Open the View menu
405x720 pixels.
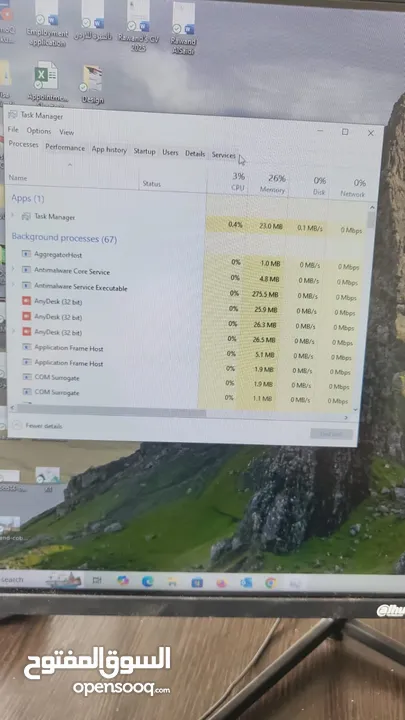point(67,132)
